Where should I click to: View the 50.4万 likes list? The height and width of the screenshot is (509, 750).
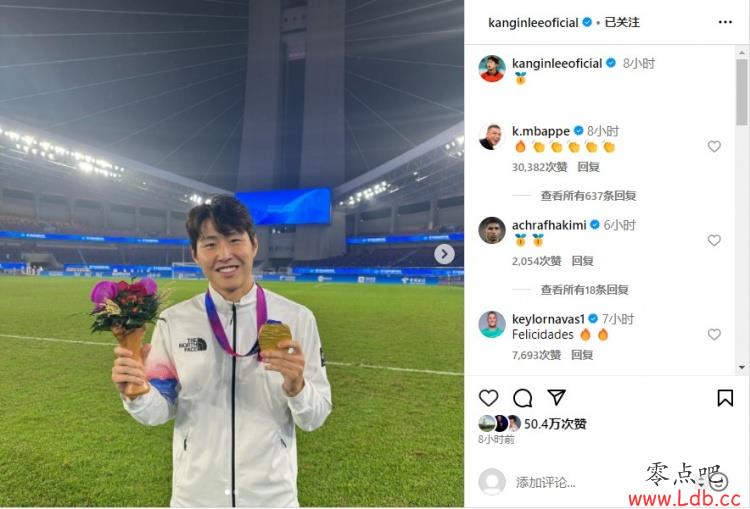tap(555, 424)
